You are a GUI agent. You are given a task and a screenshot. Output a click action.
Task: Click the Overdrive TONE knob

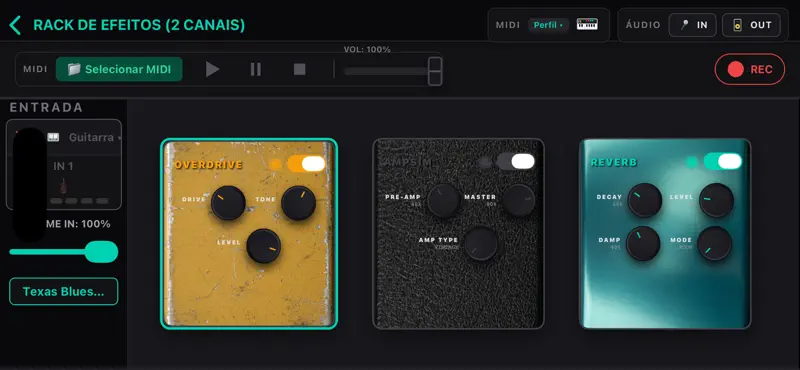[x=298, y=203]
